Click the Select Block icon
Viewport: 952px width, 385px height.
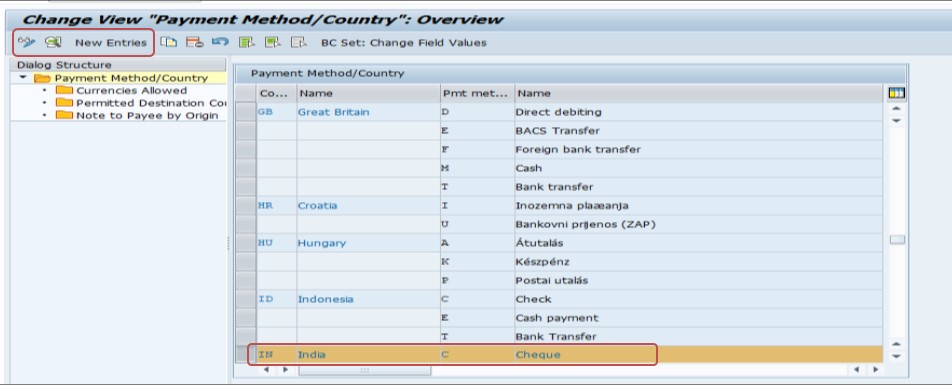[272, 43]
